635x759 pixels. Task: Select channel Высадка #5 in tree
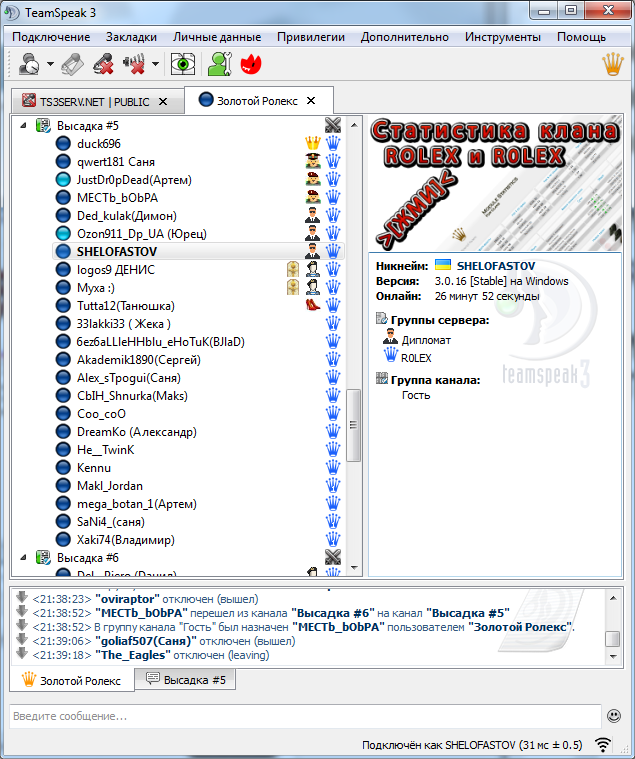[x=88, y=126]
